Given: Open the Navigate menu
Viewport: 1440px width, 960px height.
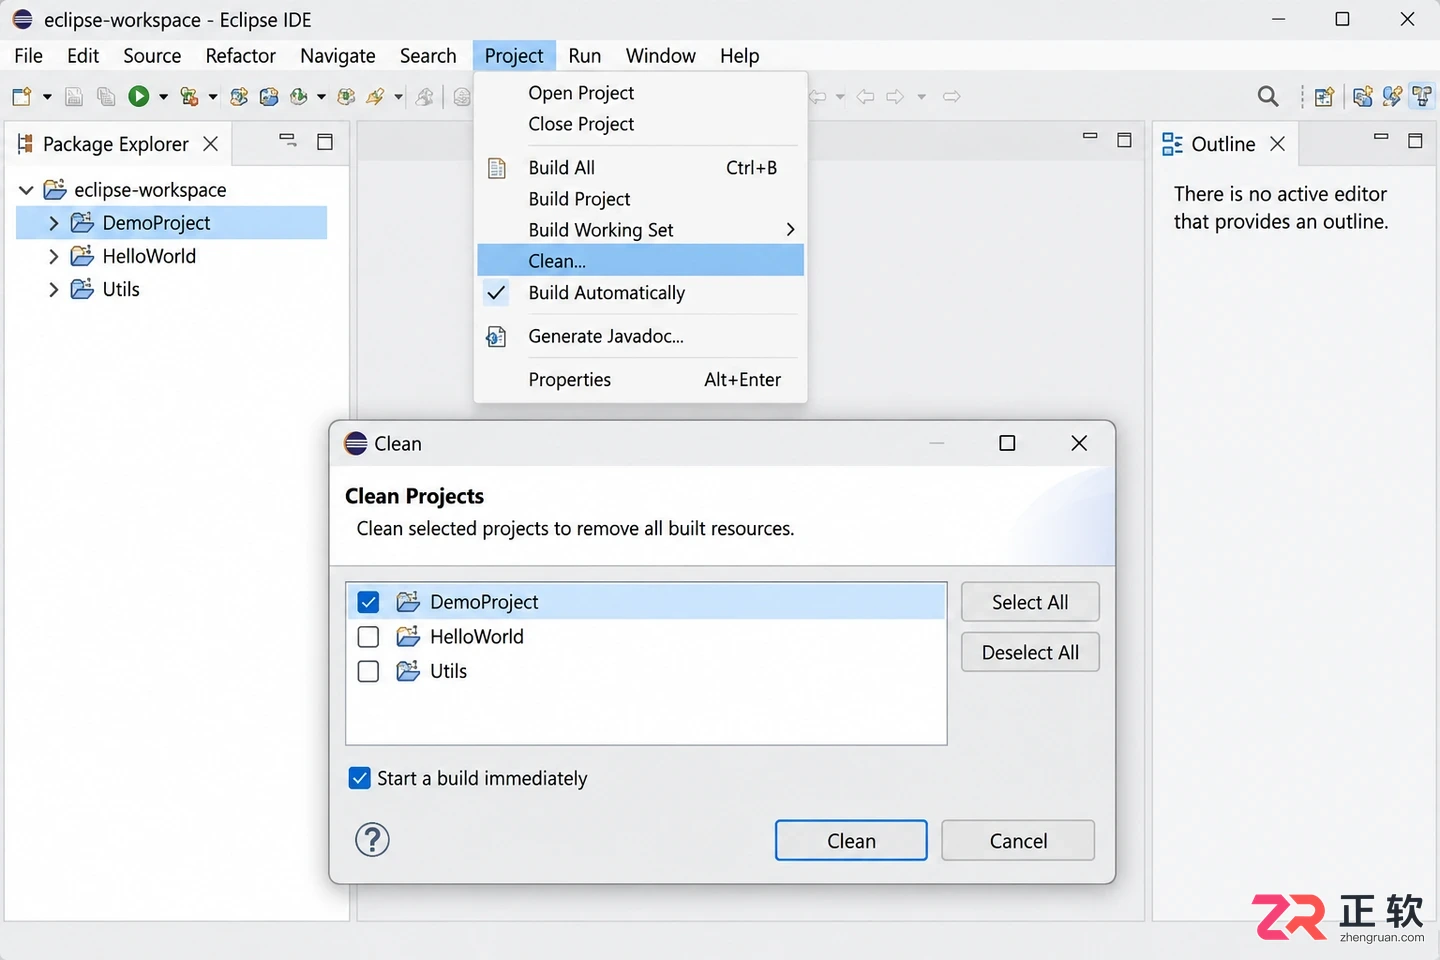Looking at the screenshot, I should 338,56.
